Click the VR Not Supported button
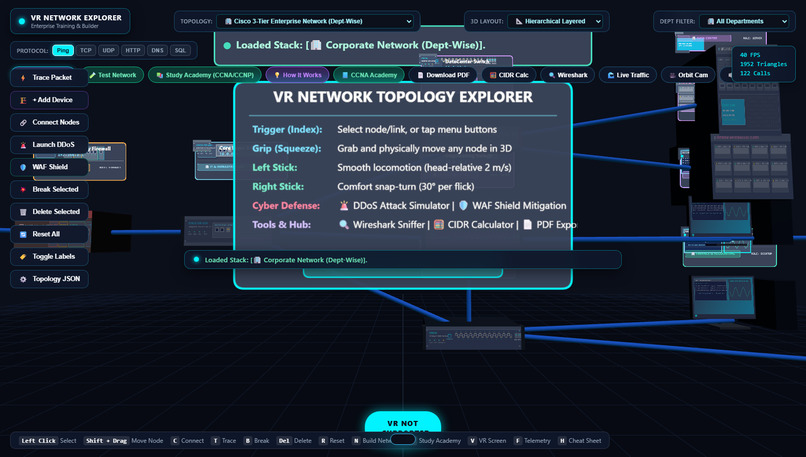The height and width of the screenshot is (457, 806). [x=403, y=423]
